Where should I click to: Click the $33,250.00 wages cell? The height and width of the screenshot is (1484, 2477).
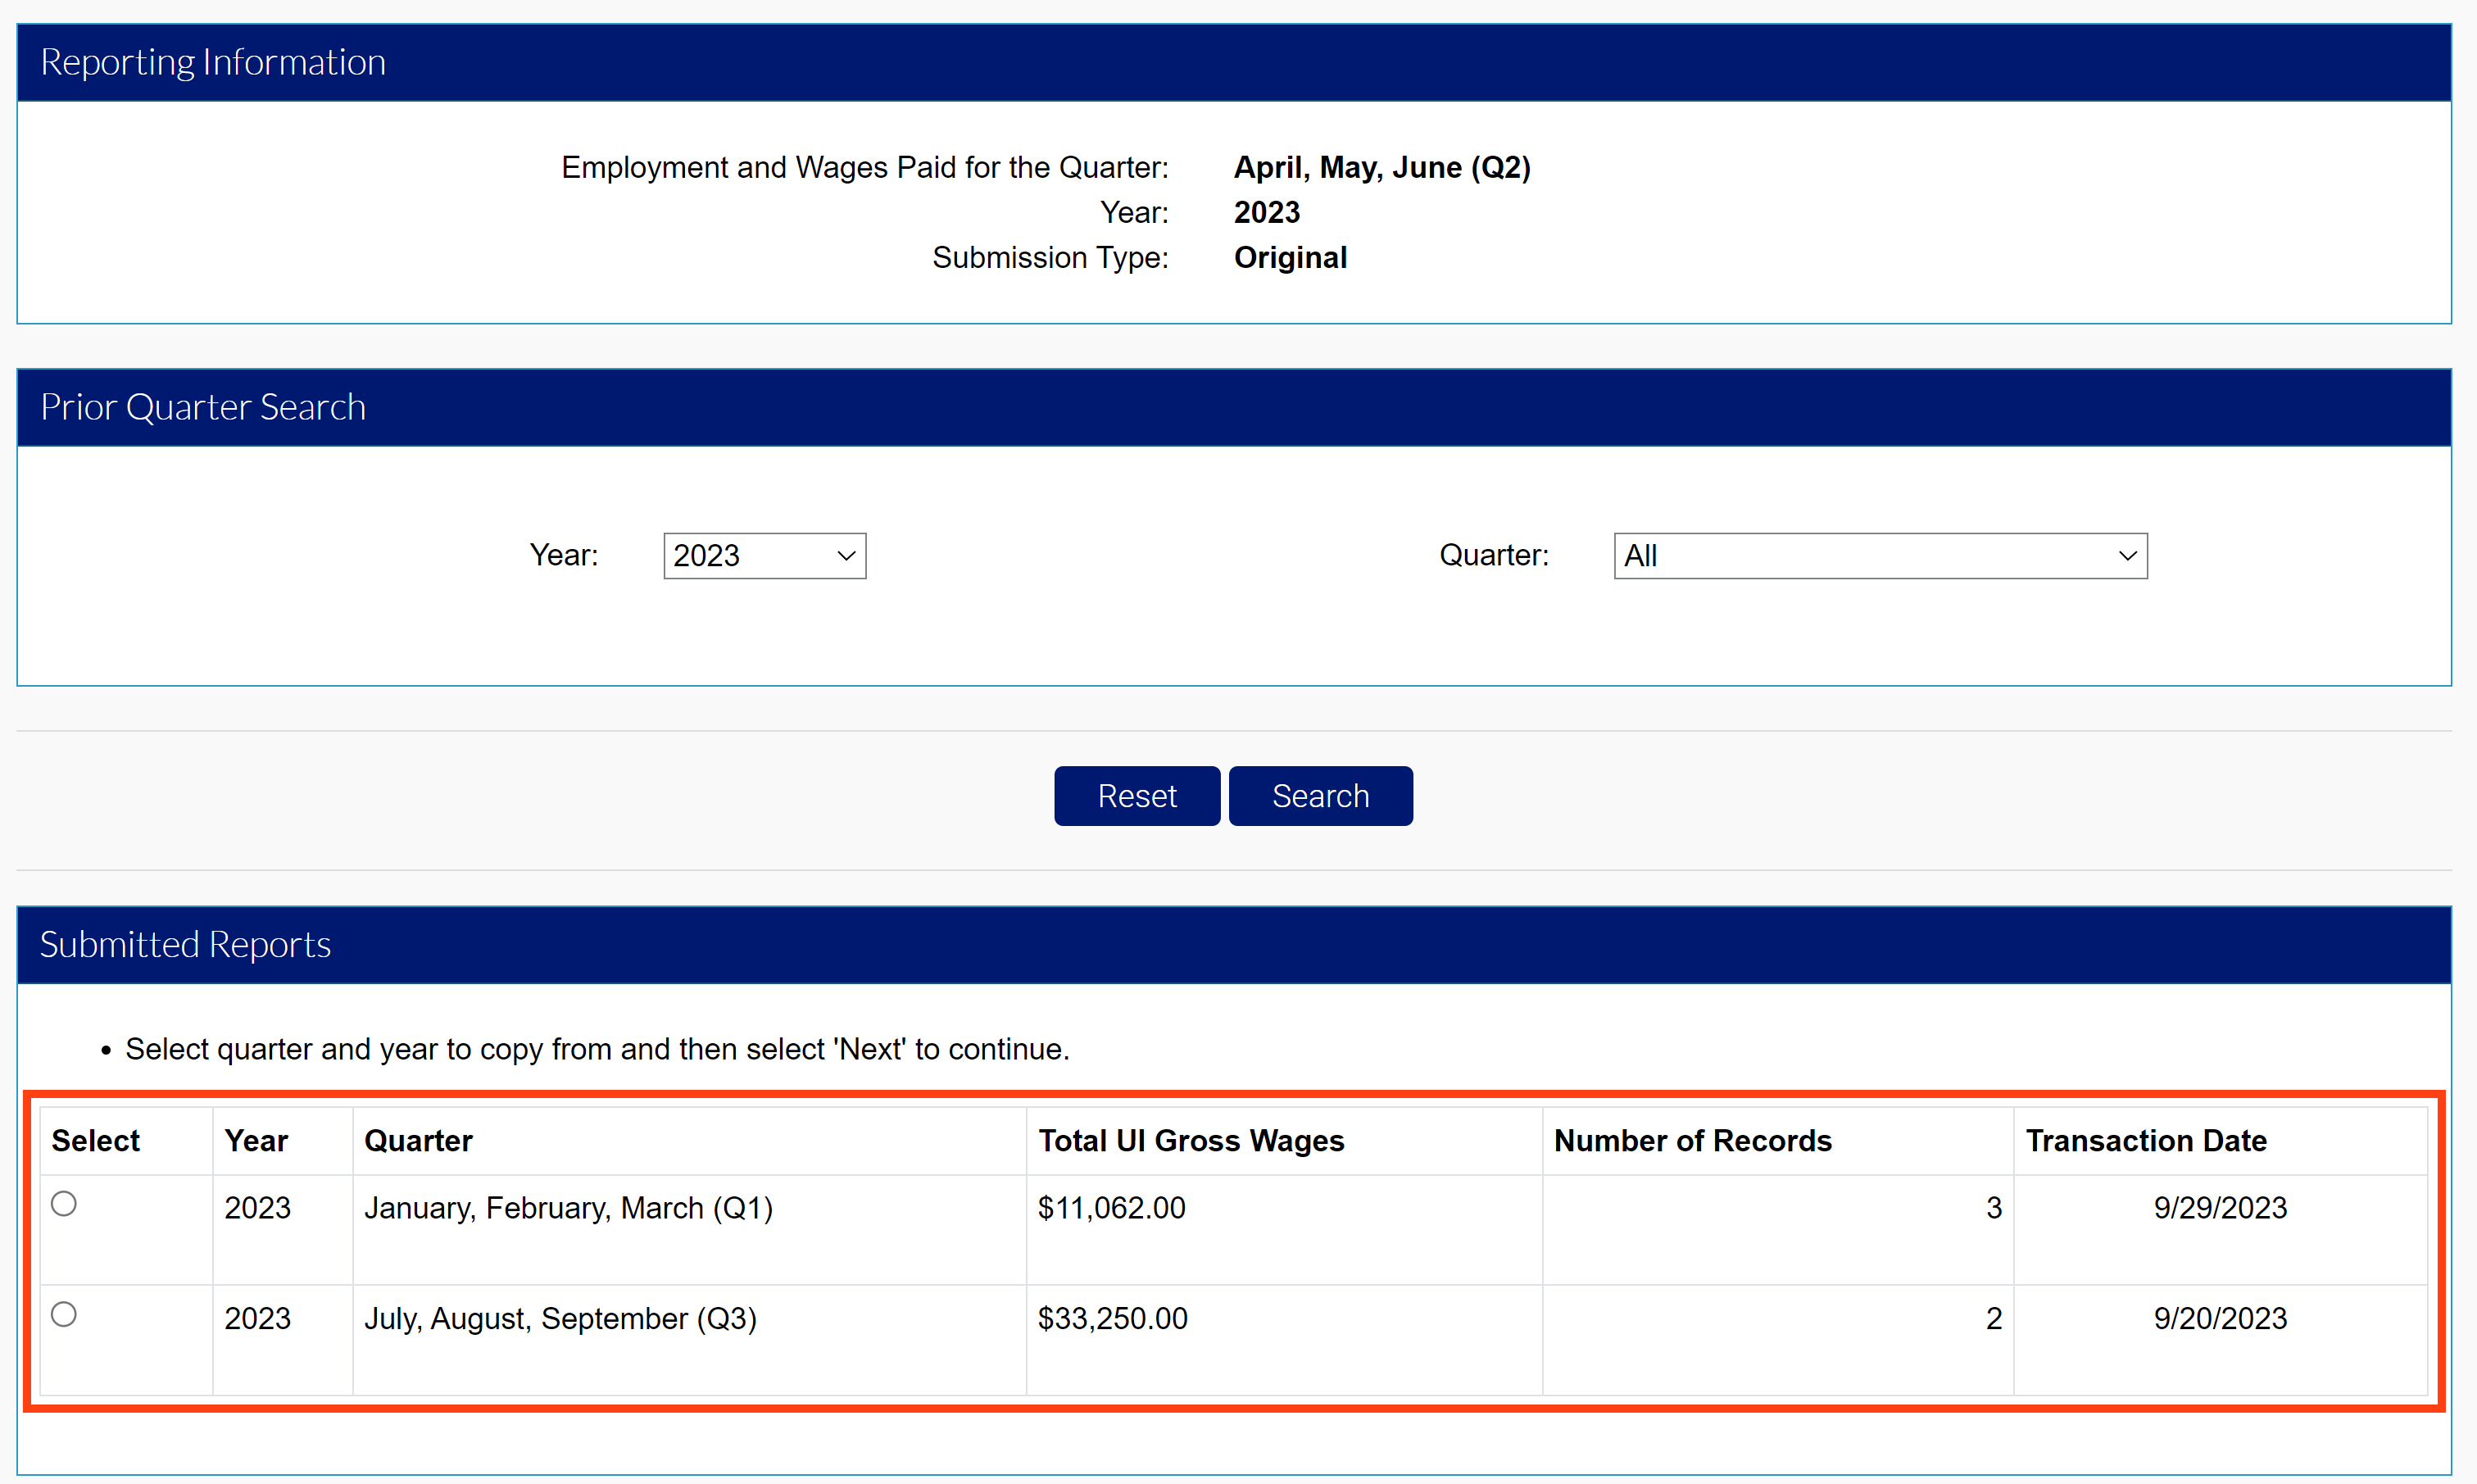point(1112,1318)
